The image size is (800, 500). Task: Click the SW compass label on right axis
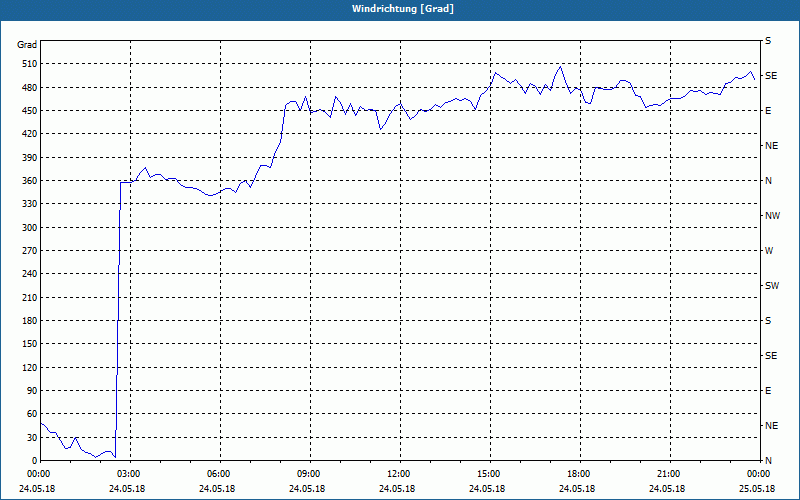click(772, 286)
